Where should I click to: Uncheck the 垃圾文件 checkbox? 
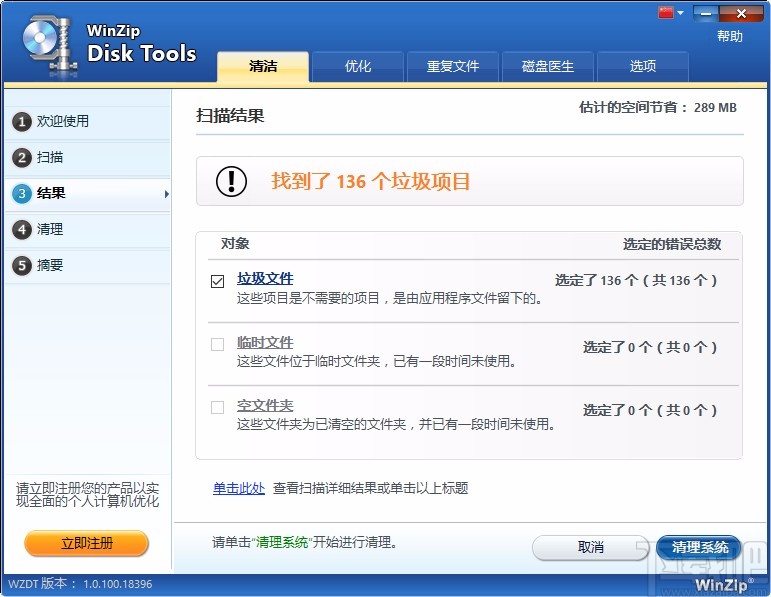tap(217, 281)
